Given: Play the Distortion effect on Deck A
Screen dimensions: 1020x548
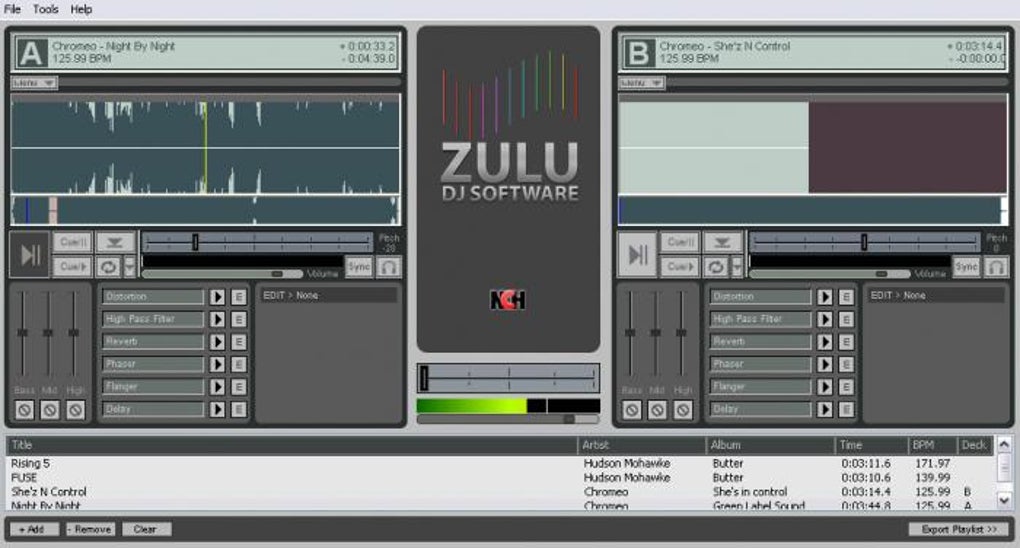Looking at the screenshot, I should (217, 297).
